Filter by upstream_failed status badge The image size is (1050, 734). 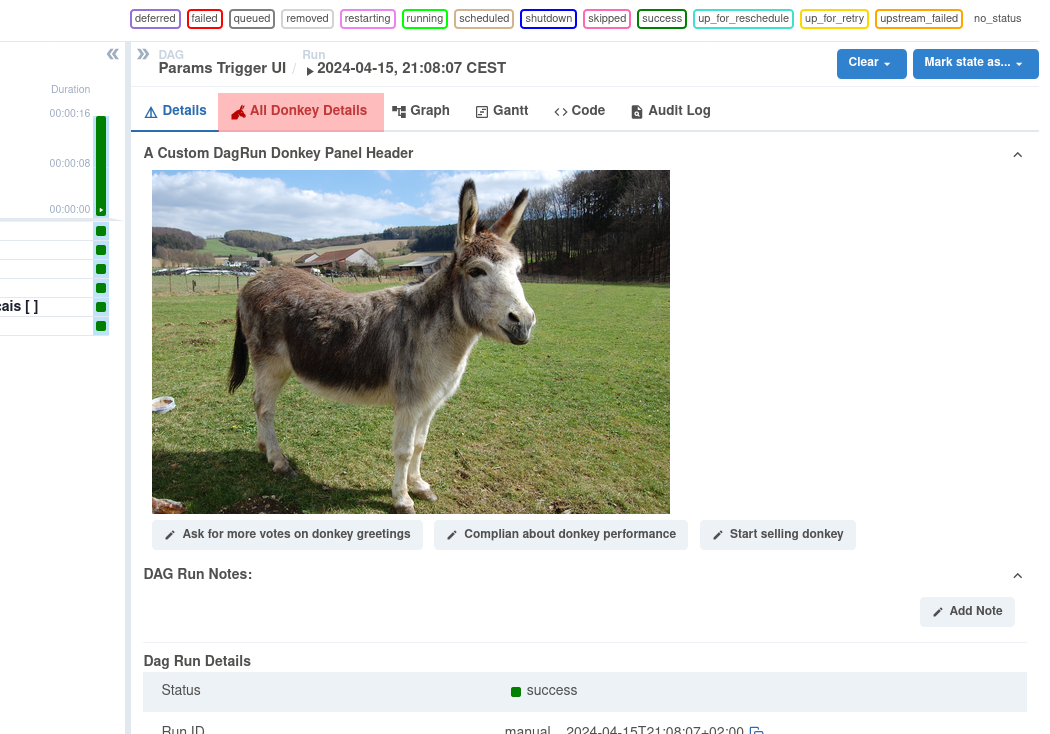pyautogui.click(x=919, y=19)
